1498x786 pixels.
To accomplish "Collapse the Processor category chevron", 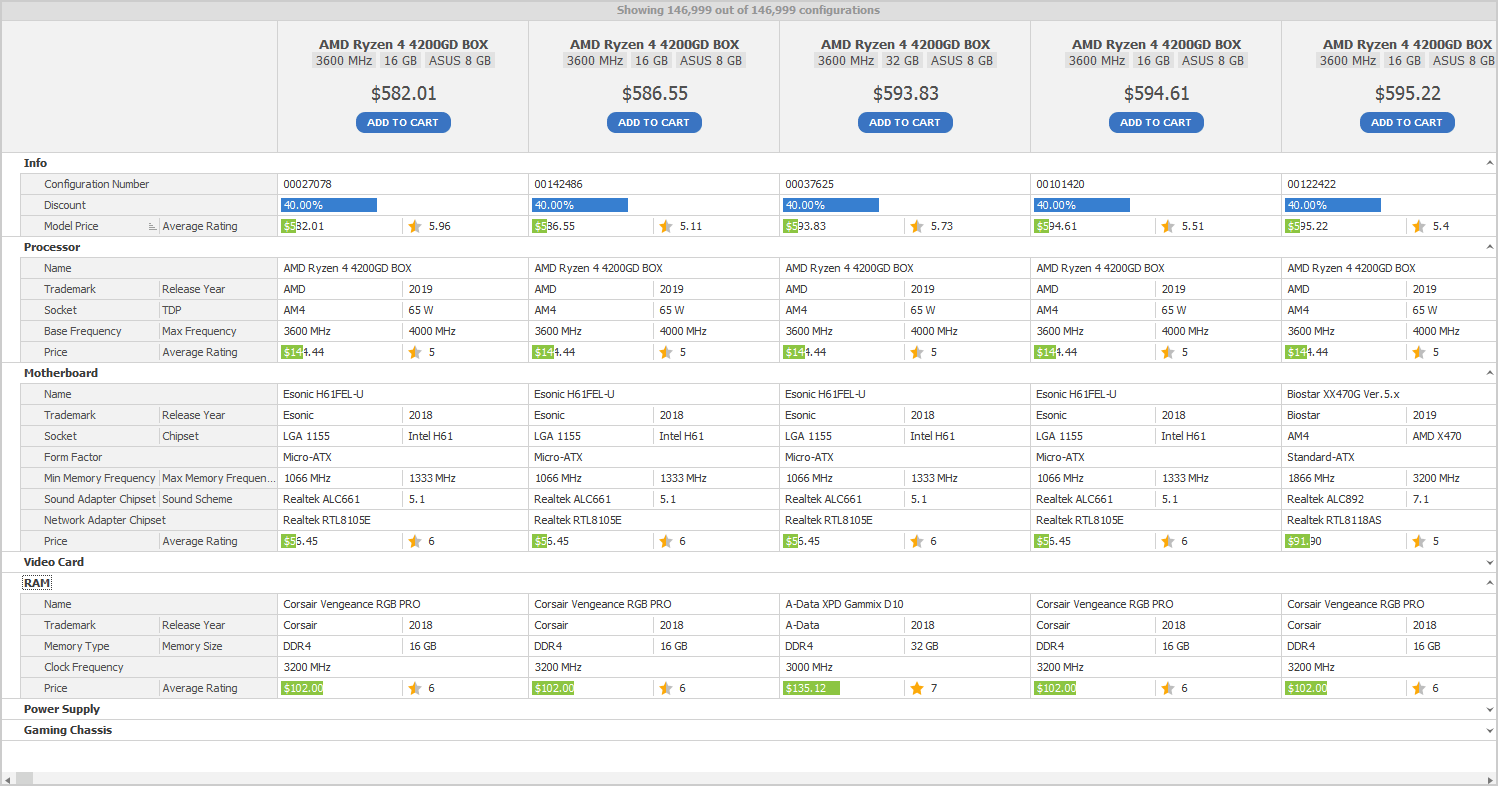I will [x=1489, y=247].
